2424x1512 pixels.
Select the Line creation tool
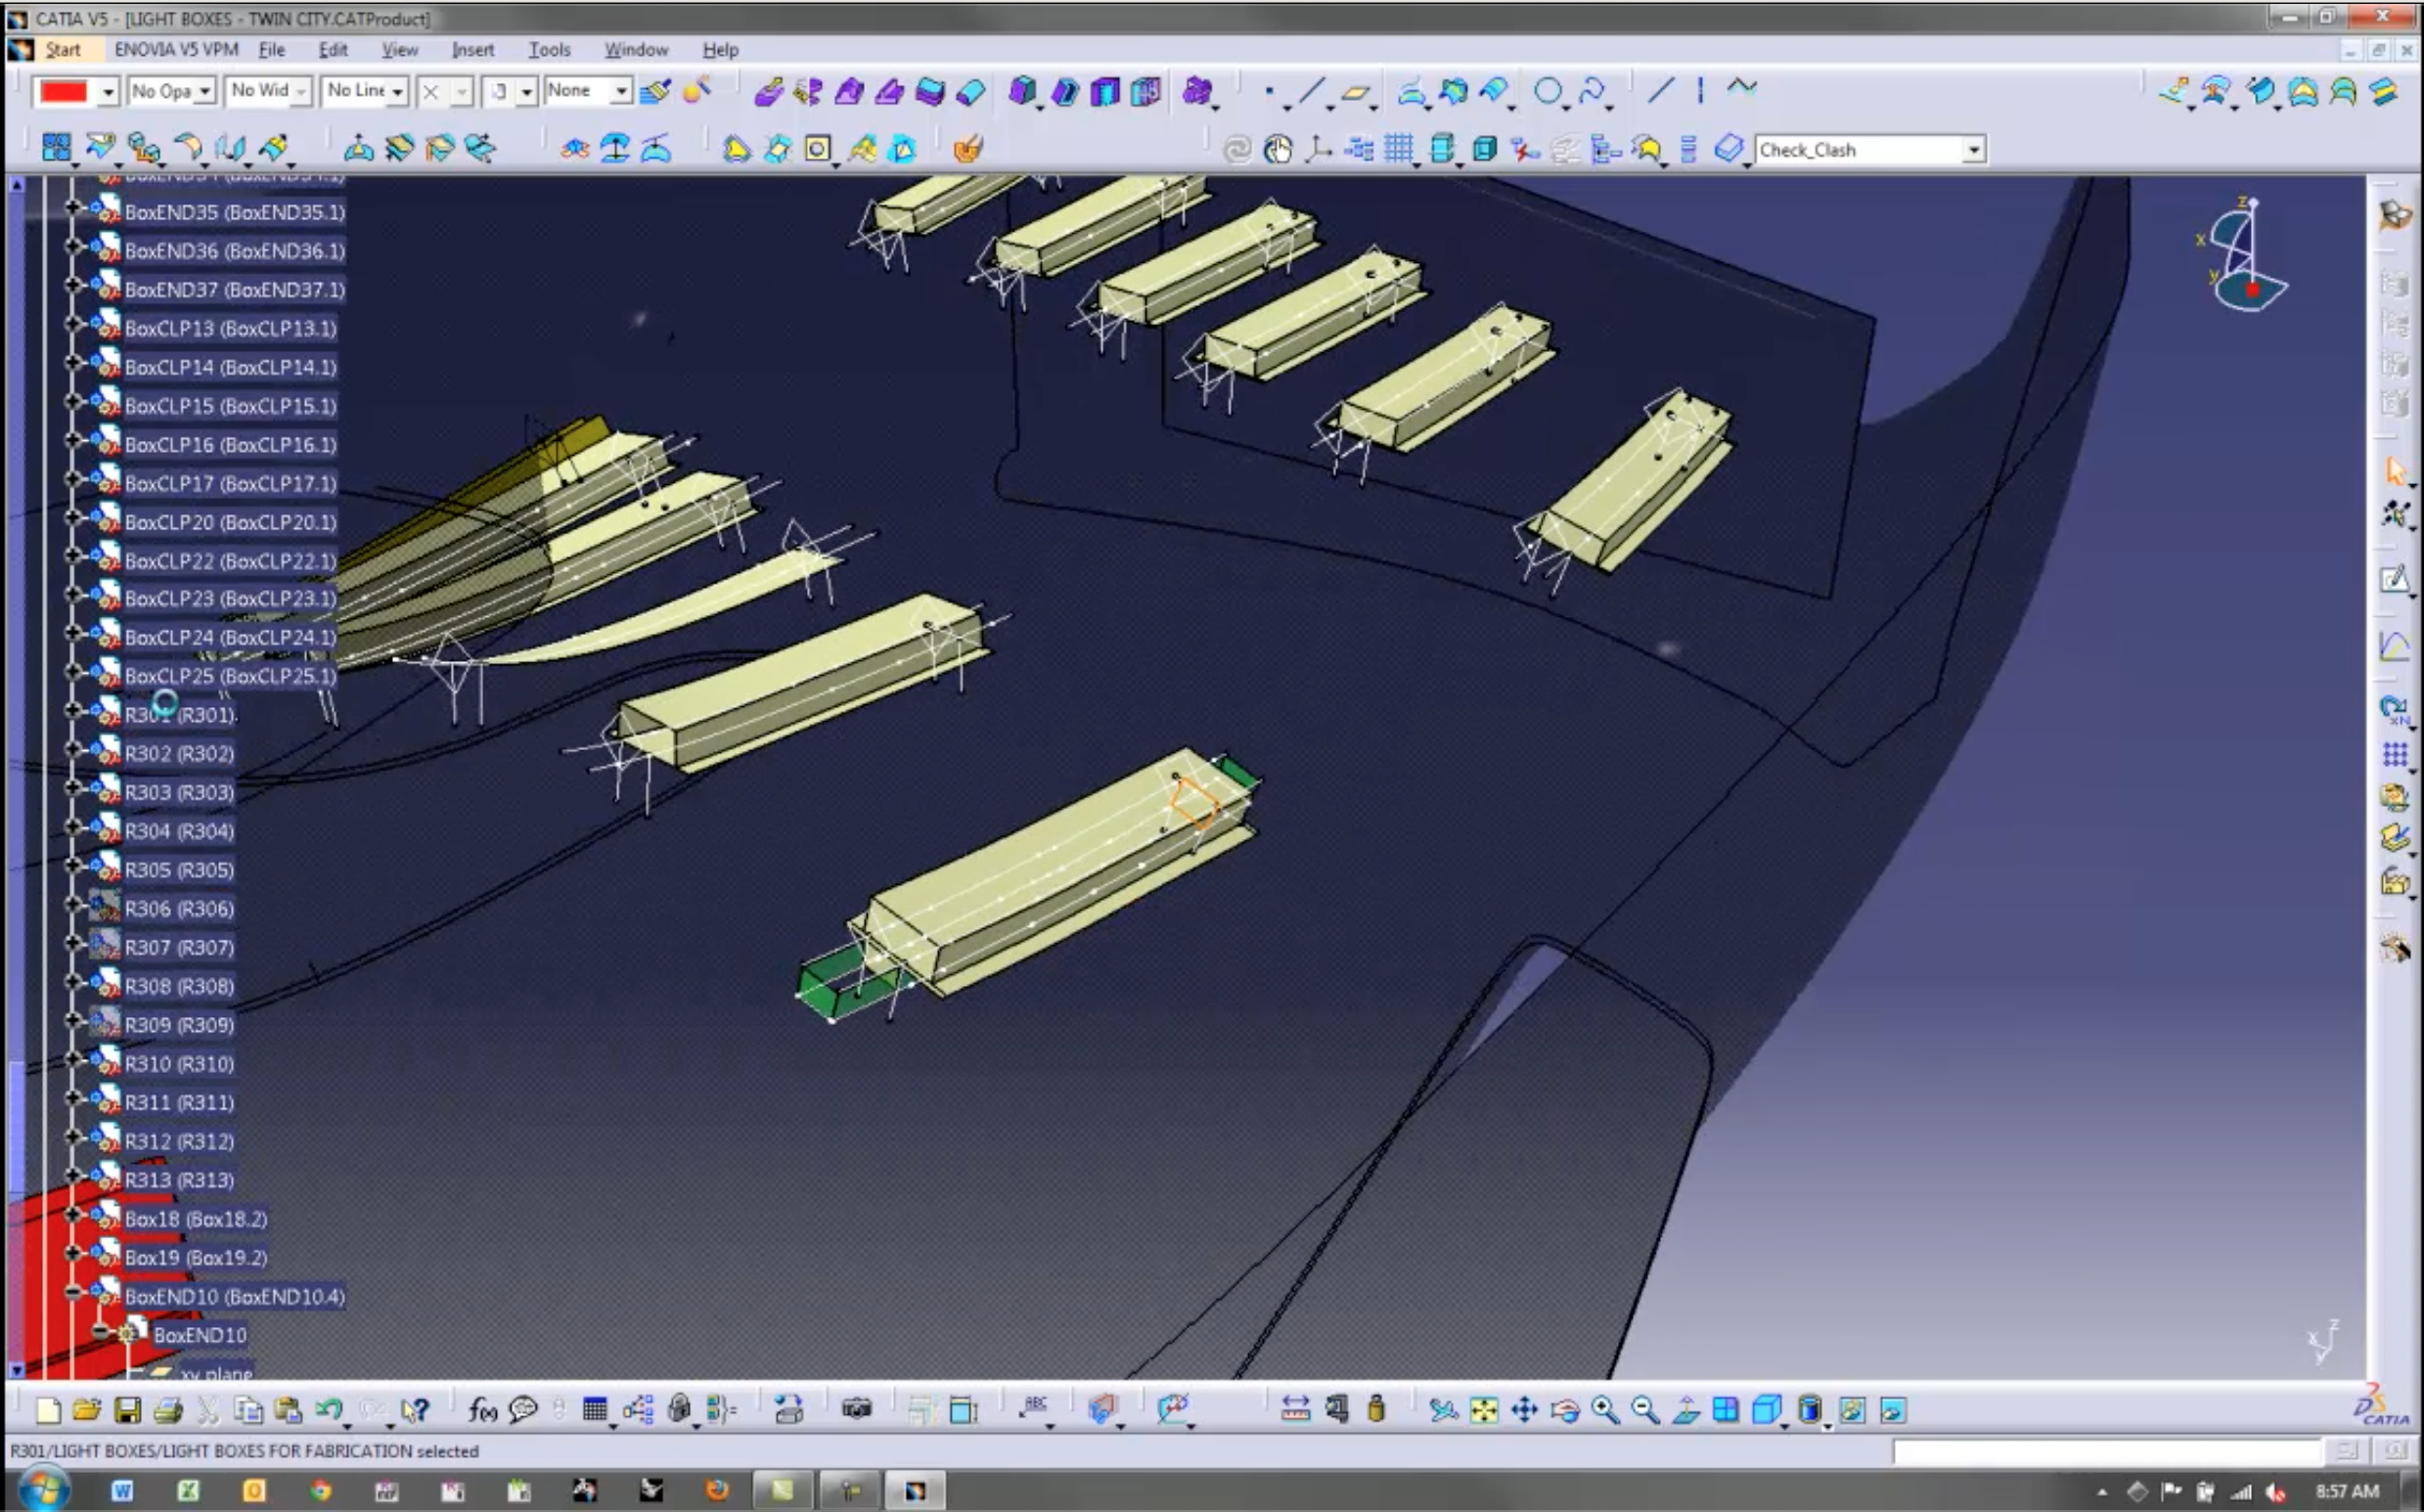[x=1312, y=91]
